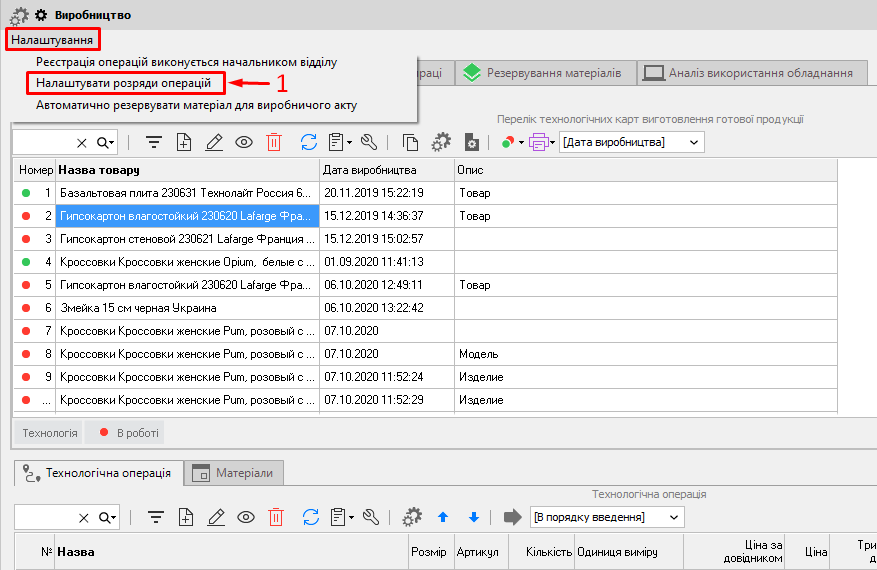Click the pencil edit icon in lower toolbar
The width and height of the screenshot is (877, 570).
(x=214, y=517)
